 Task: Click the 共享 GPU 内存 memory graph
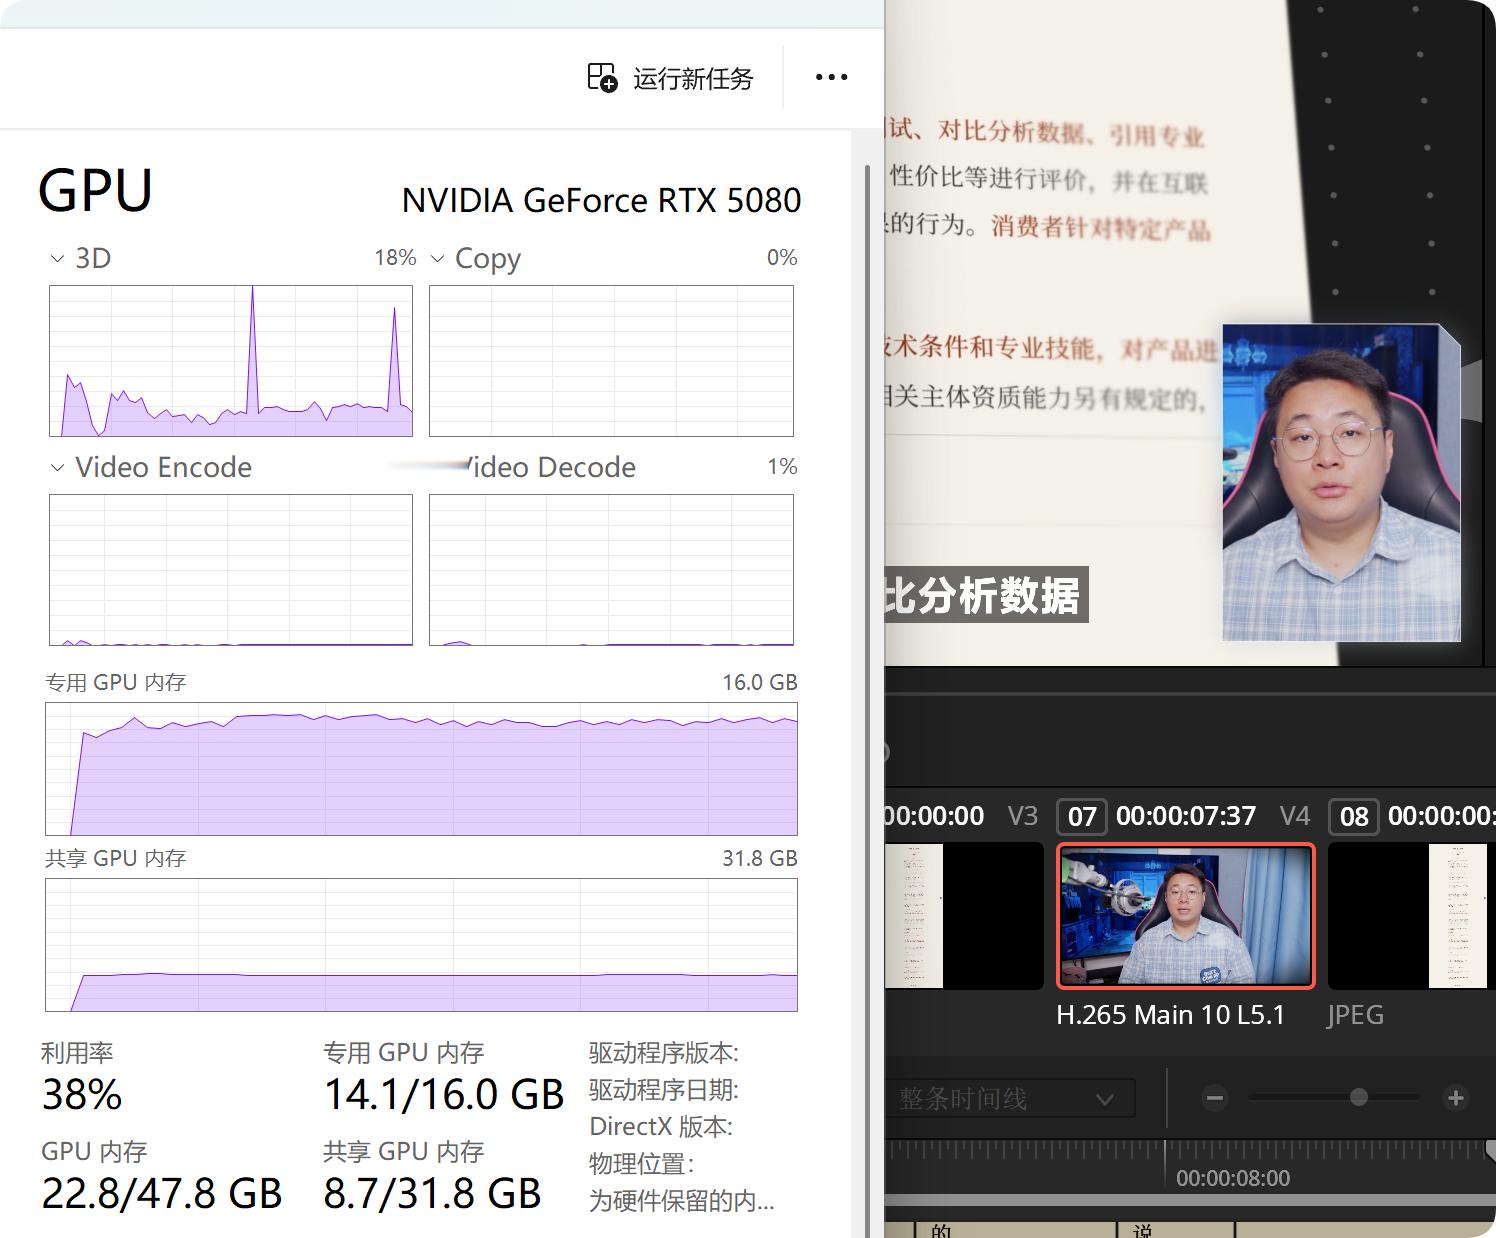tap(421, 945)
